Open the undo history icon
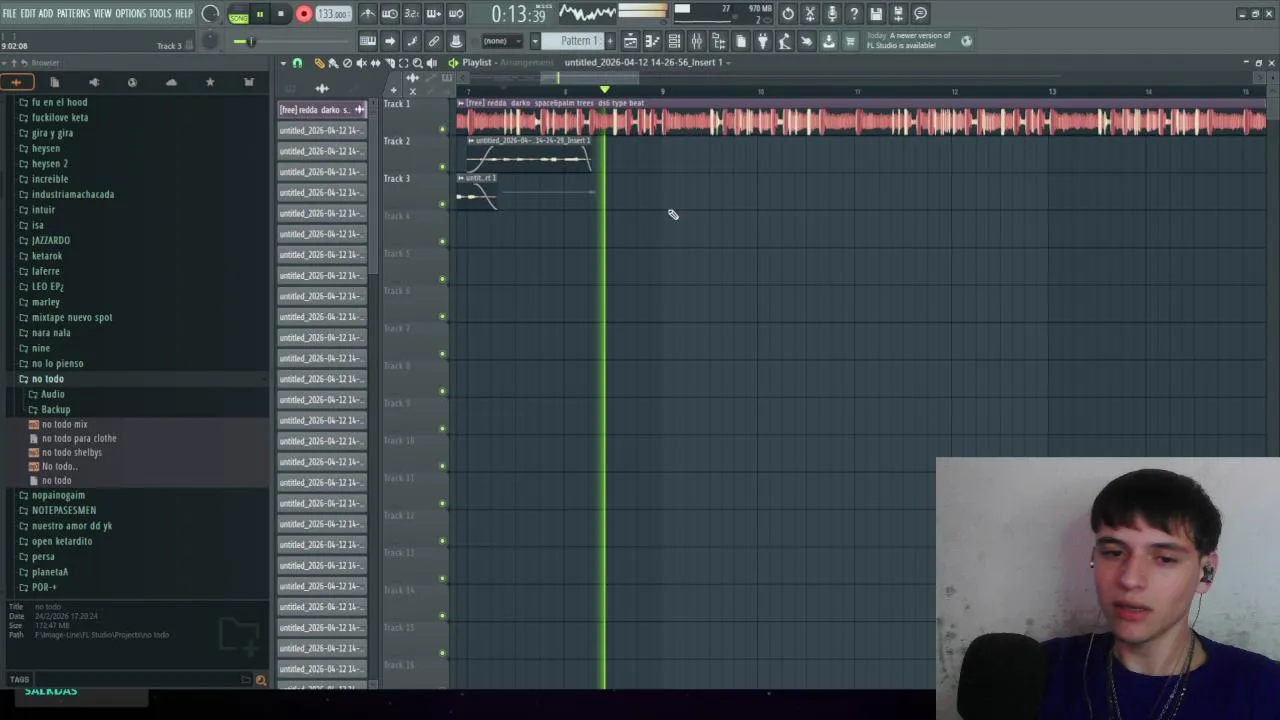1280x720 pixels. pos(788,14)
